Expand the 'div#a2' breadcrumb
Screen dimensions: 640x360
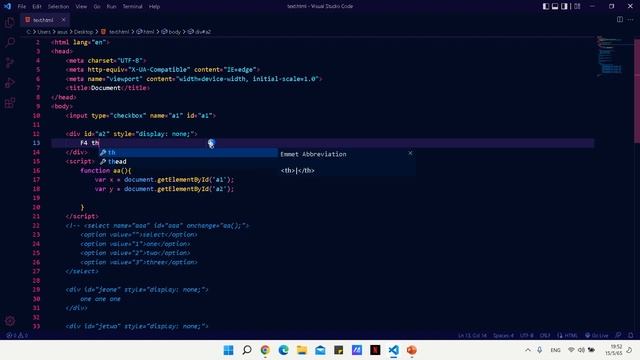(199, 31)
